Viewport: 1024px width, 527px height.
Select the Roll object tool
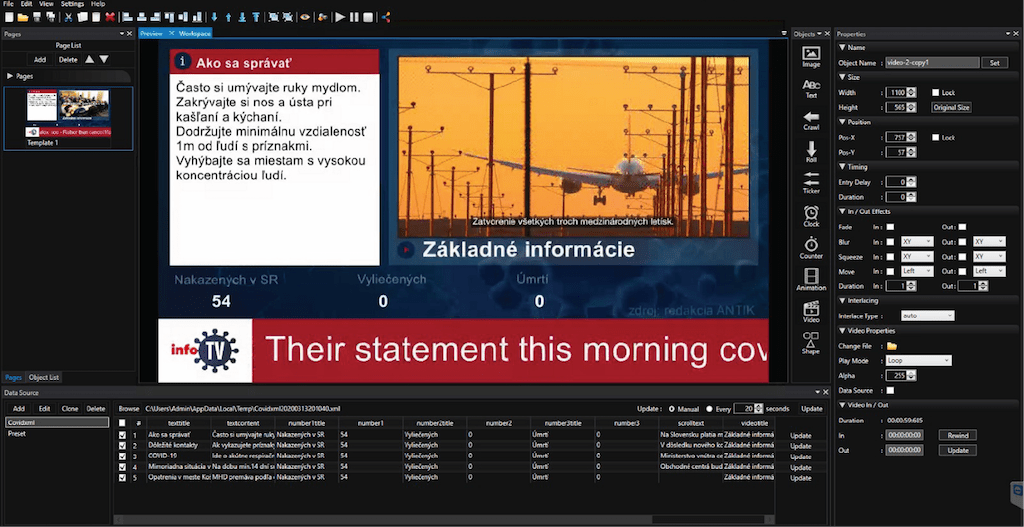click(x=811, y=153)
